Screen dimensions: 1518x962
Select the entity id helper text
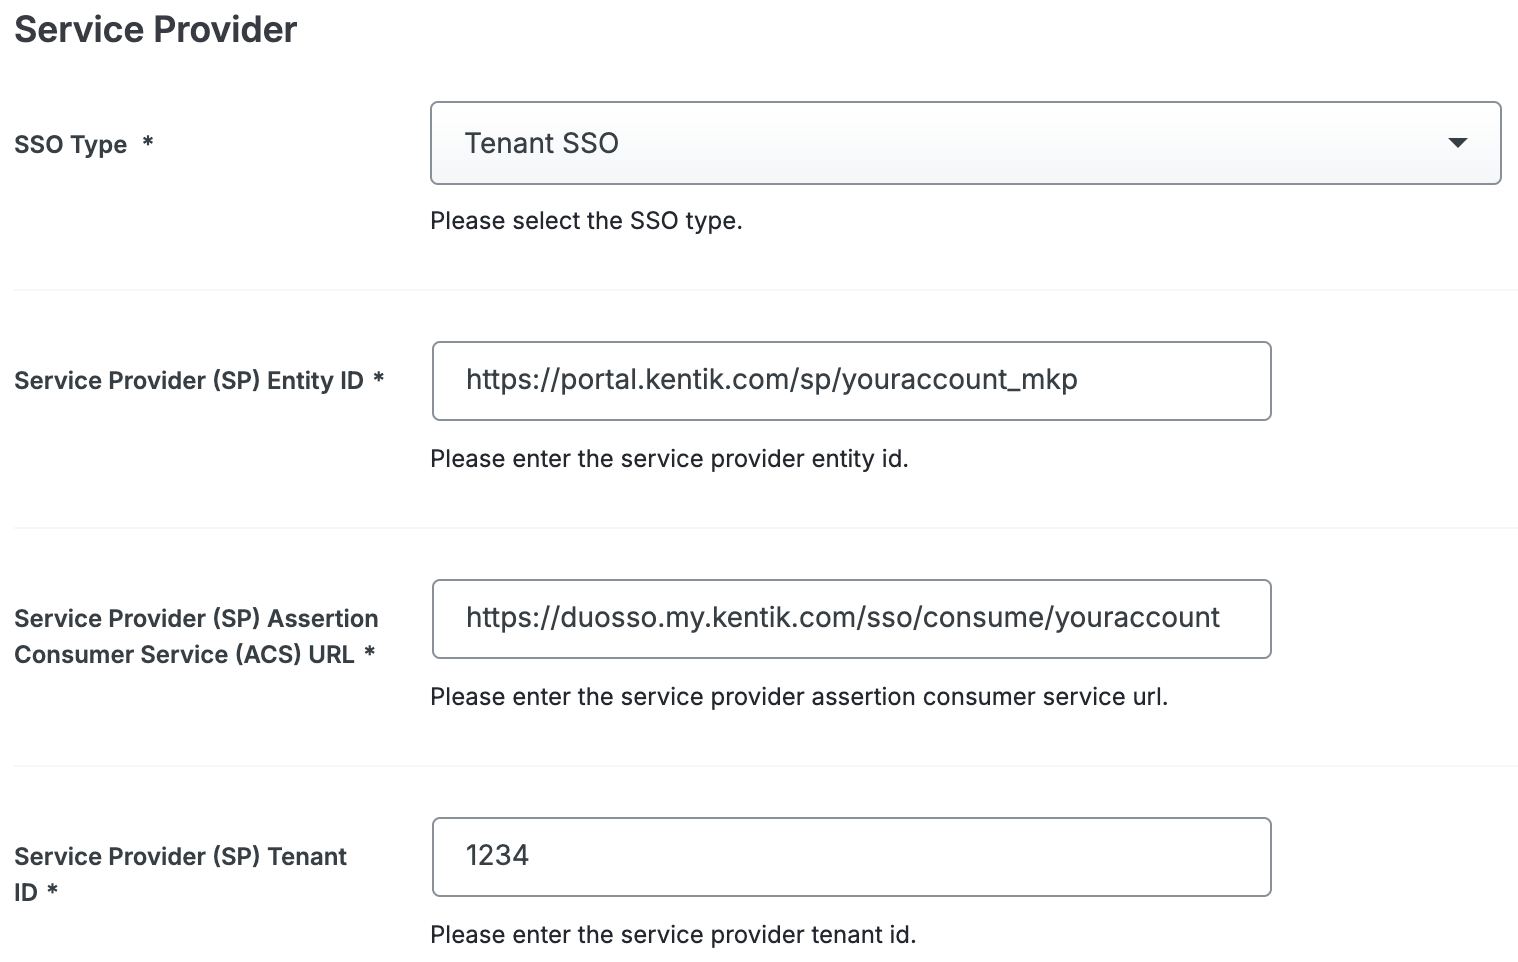670,458
